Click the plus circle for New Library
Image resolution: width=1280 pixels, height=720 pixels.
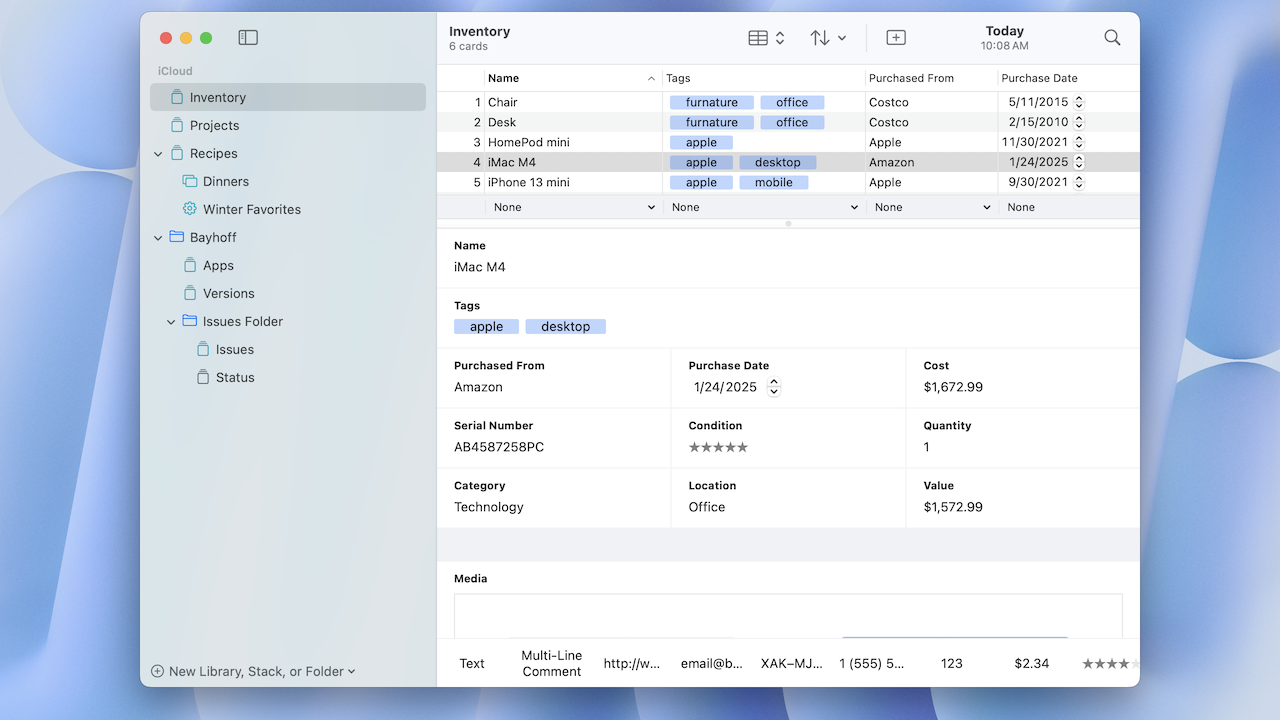[157, 671]
